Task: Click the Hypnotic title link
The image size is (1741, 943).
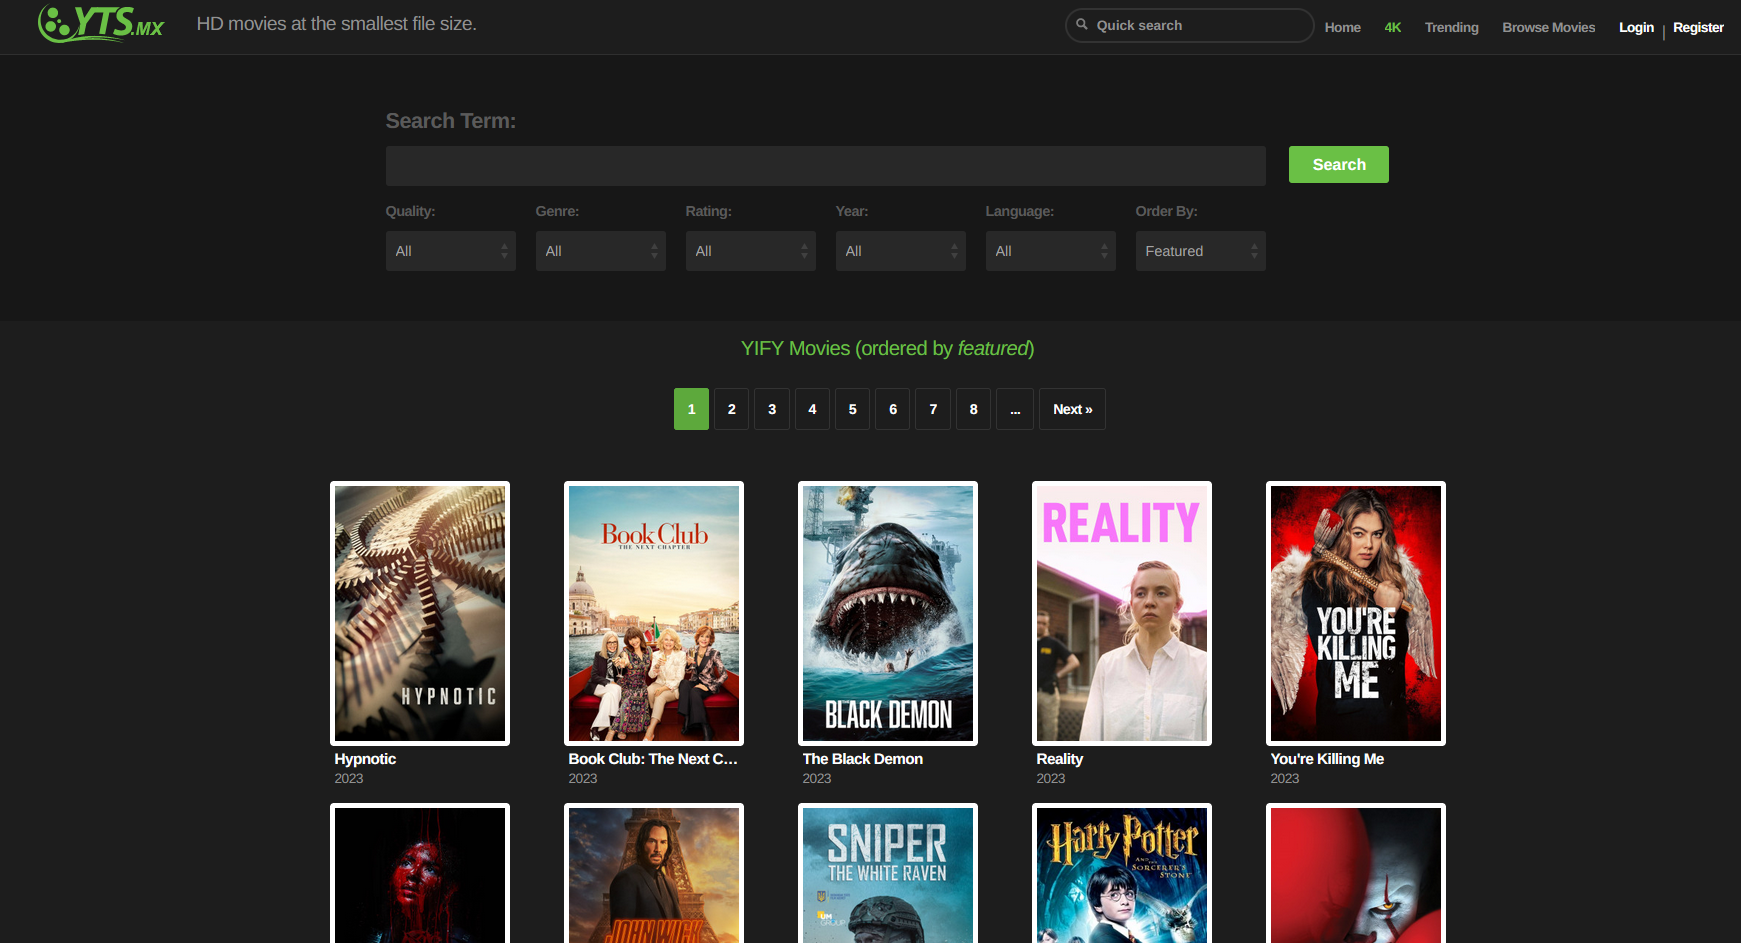Action: pos(365,759)
